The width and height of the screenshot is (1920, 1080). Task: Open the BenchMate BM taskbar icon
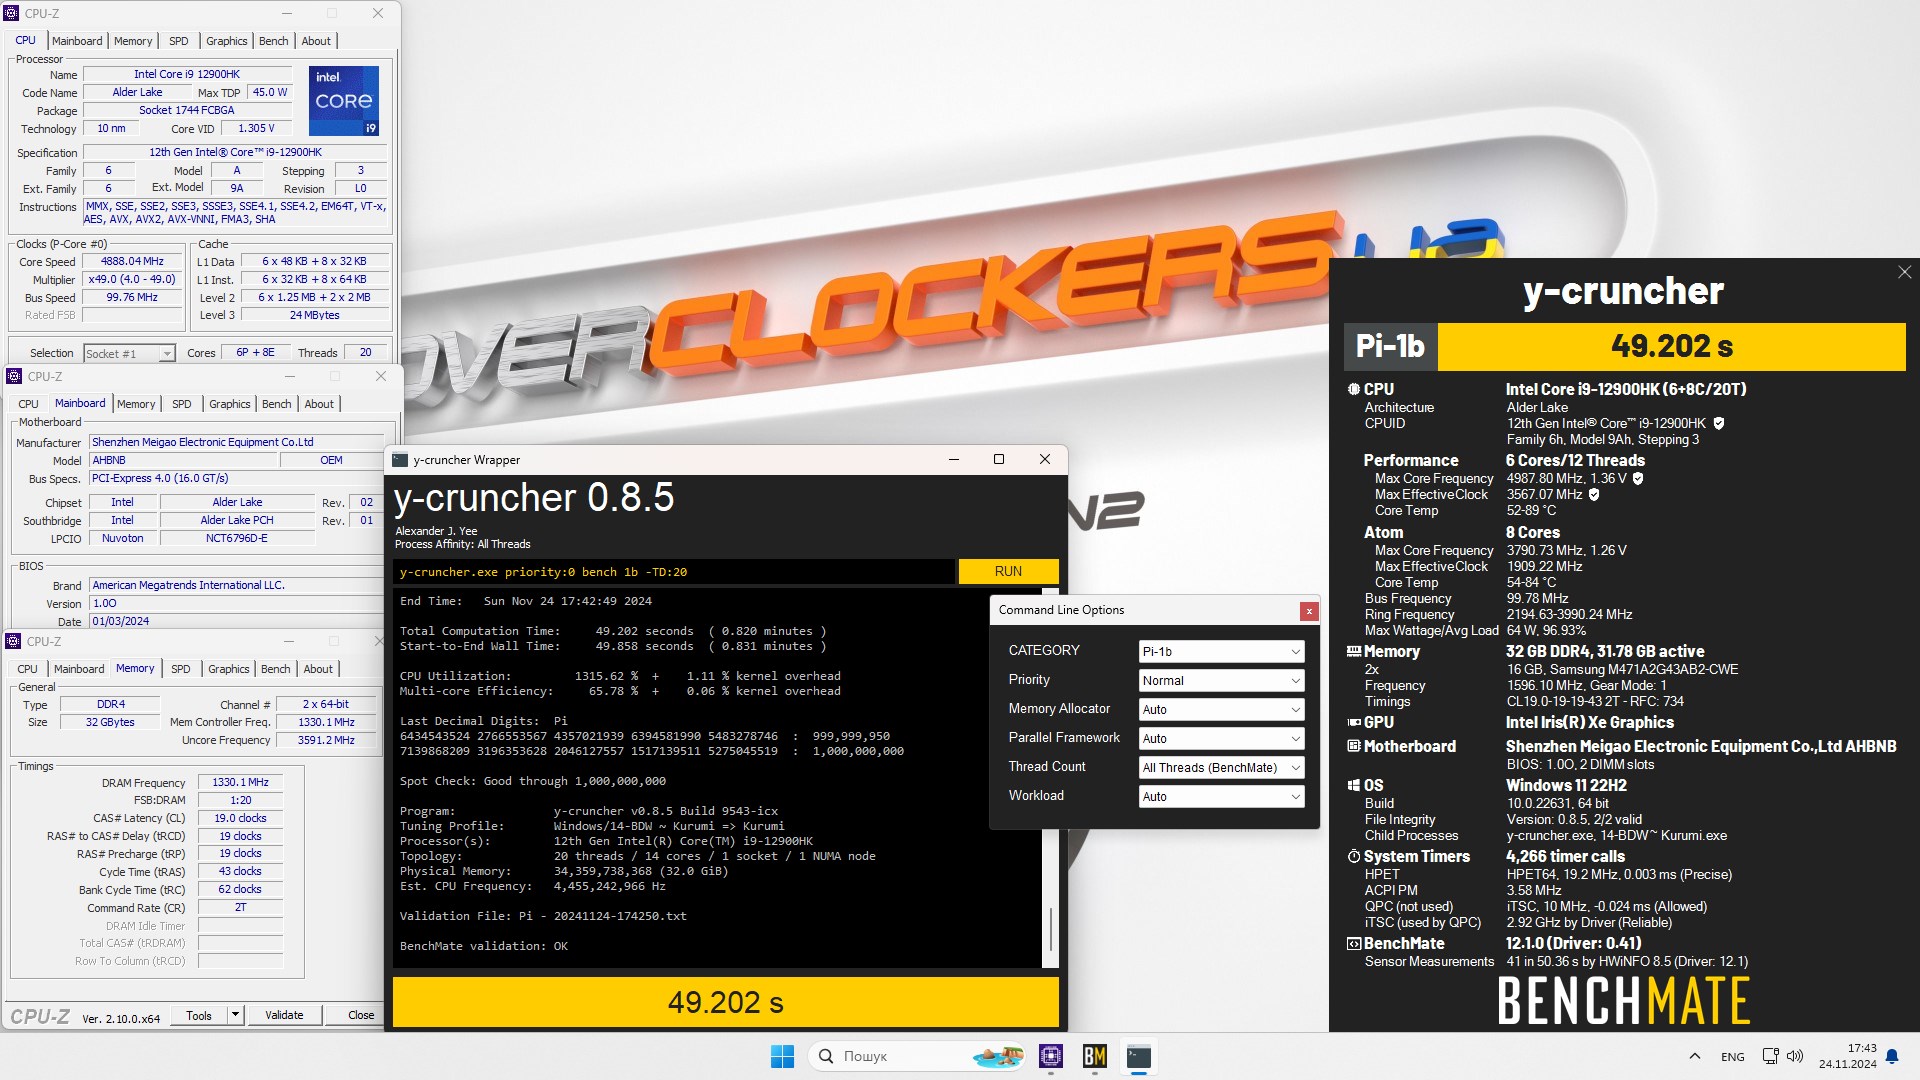click(x=1095, y=1056)
